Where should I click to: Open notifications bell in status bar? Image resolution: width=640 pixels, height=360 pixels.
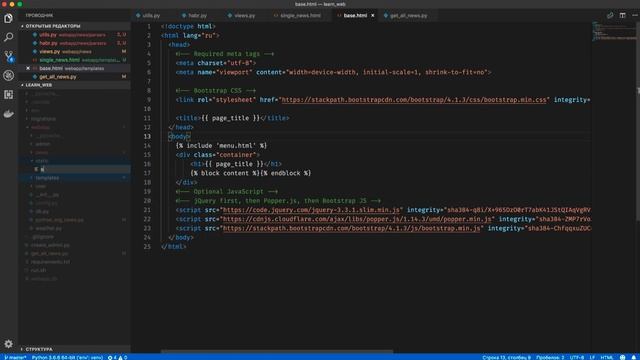(634, 357)
